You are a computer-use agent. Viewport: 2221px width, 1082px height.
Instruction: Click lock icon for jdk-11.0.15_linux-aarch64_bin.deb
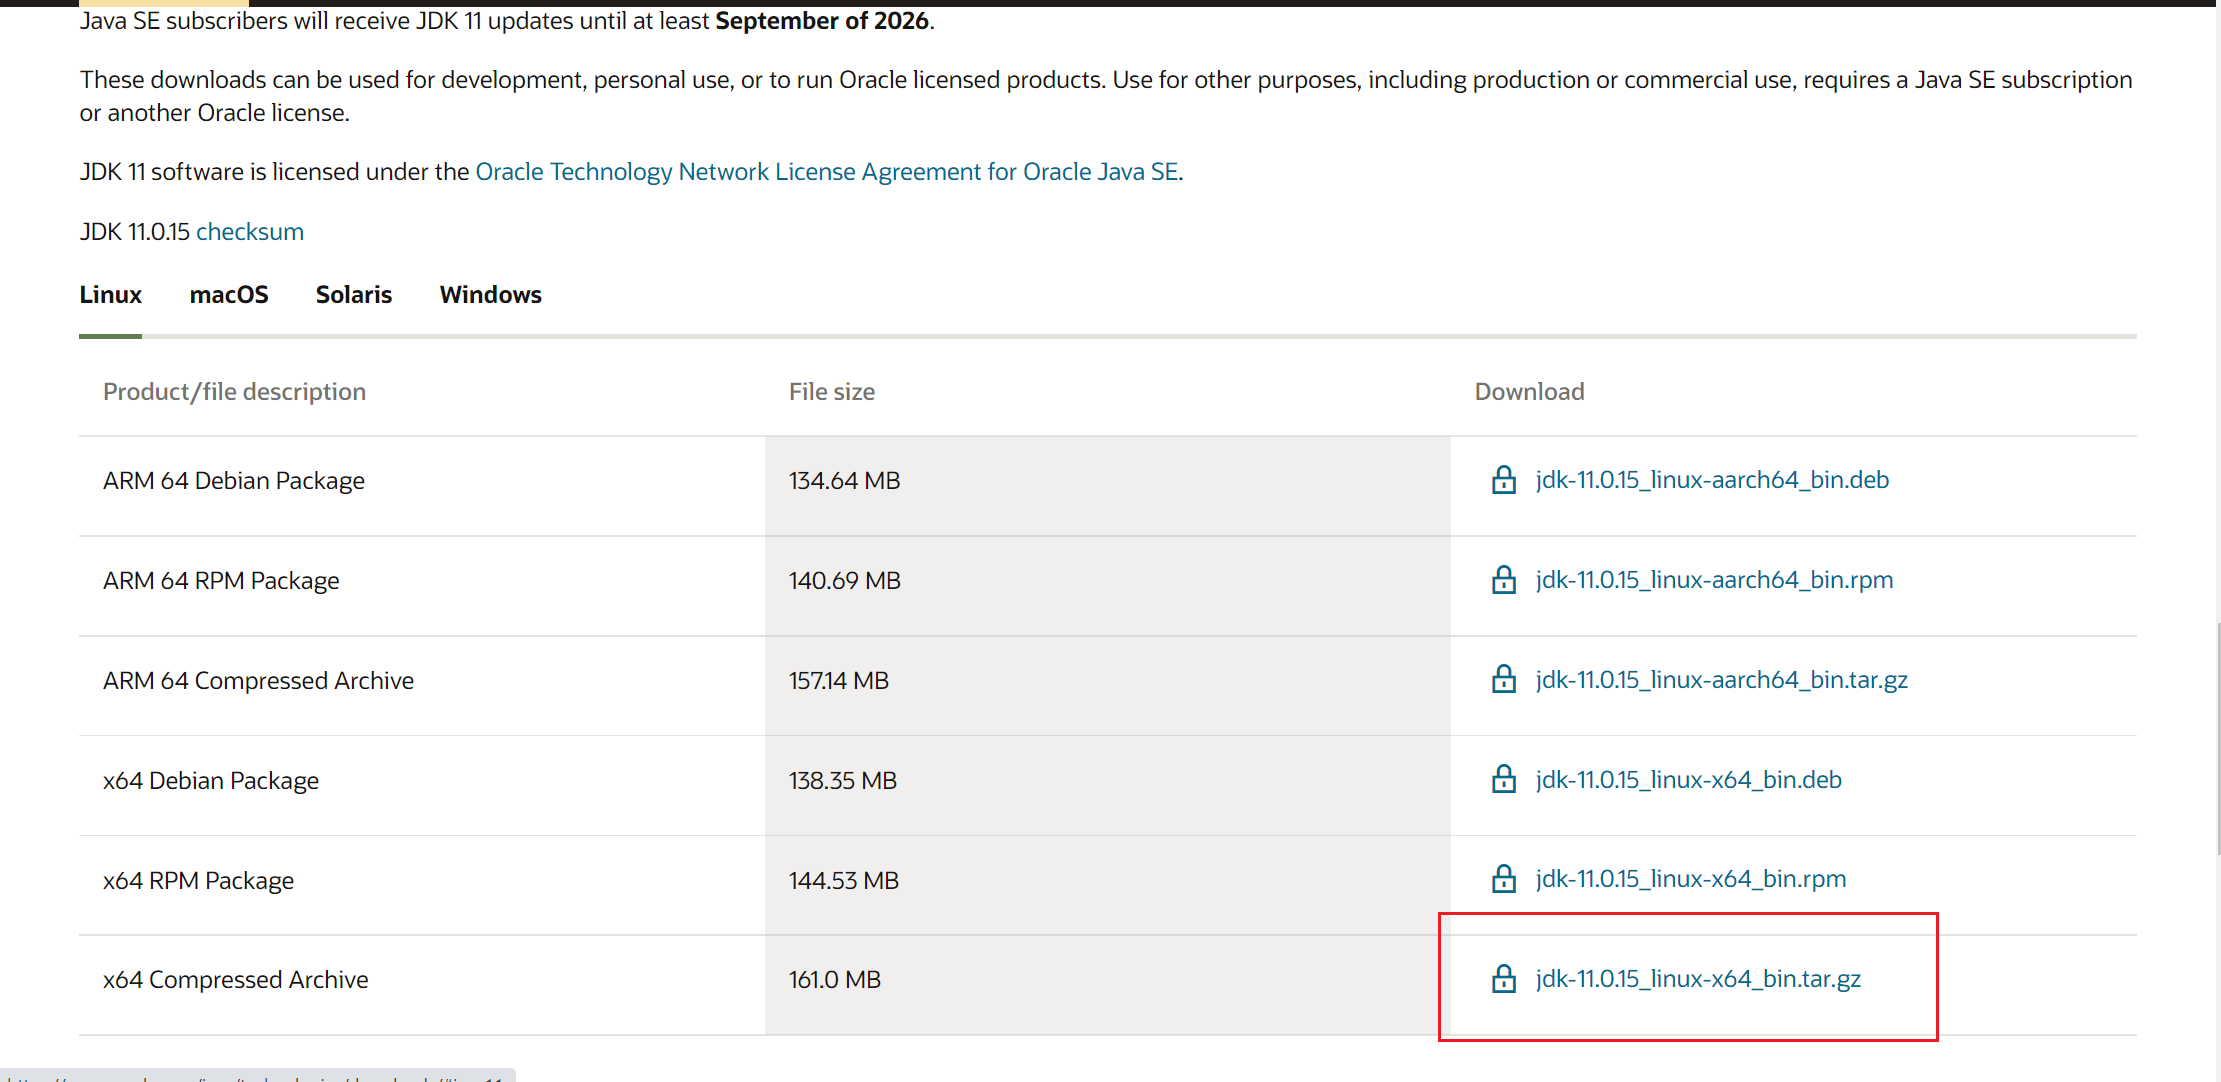[1503, 480]
